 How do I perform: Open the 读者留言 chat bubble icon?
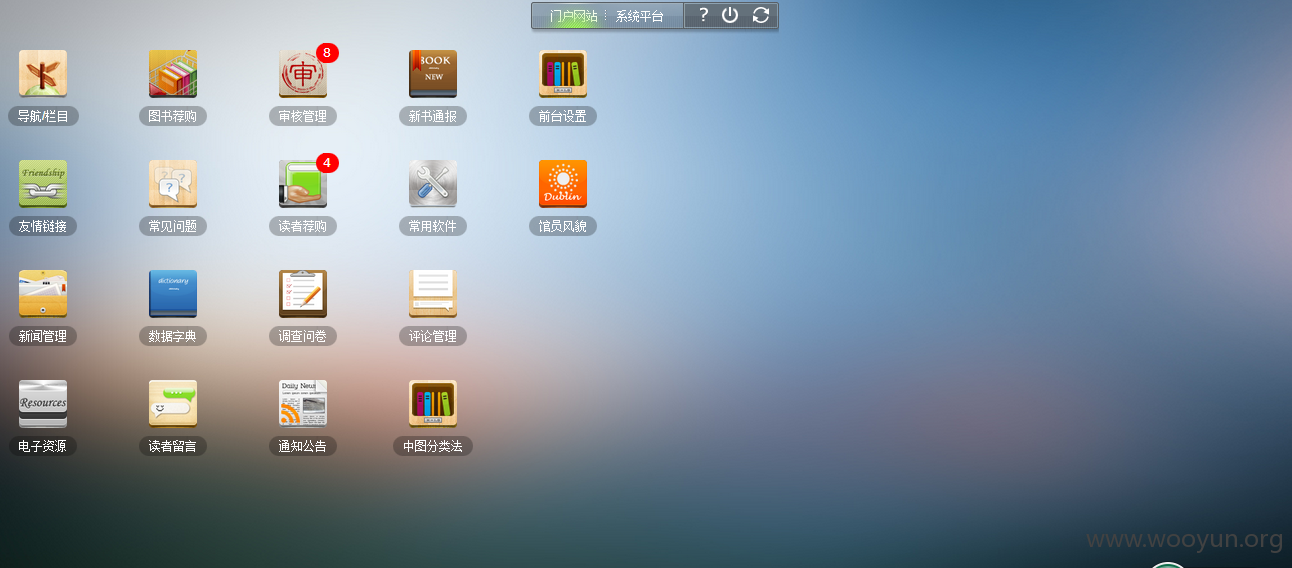click(x=173, y=404)
